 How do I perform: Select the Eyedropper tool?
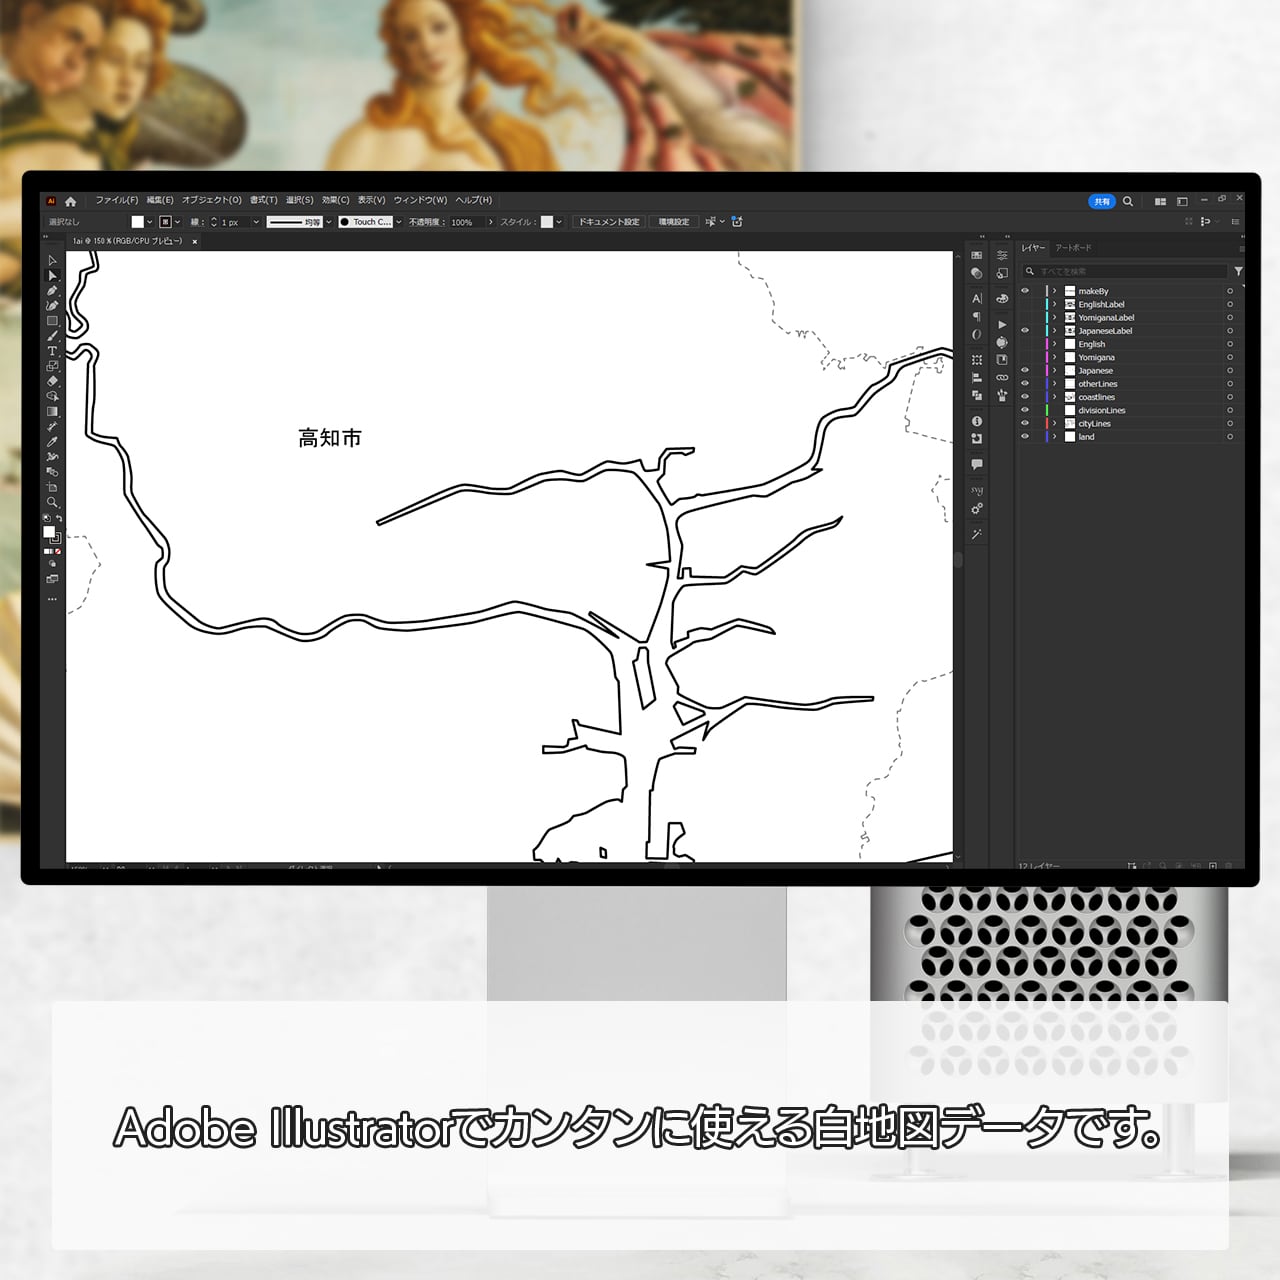click(52, 442)
